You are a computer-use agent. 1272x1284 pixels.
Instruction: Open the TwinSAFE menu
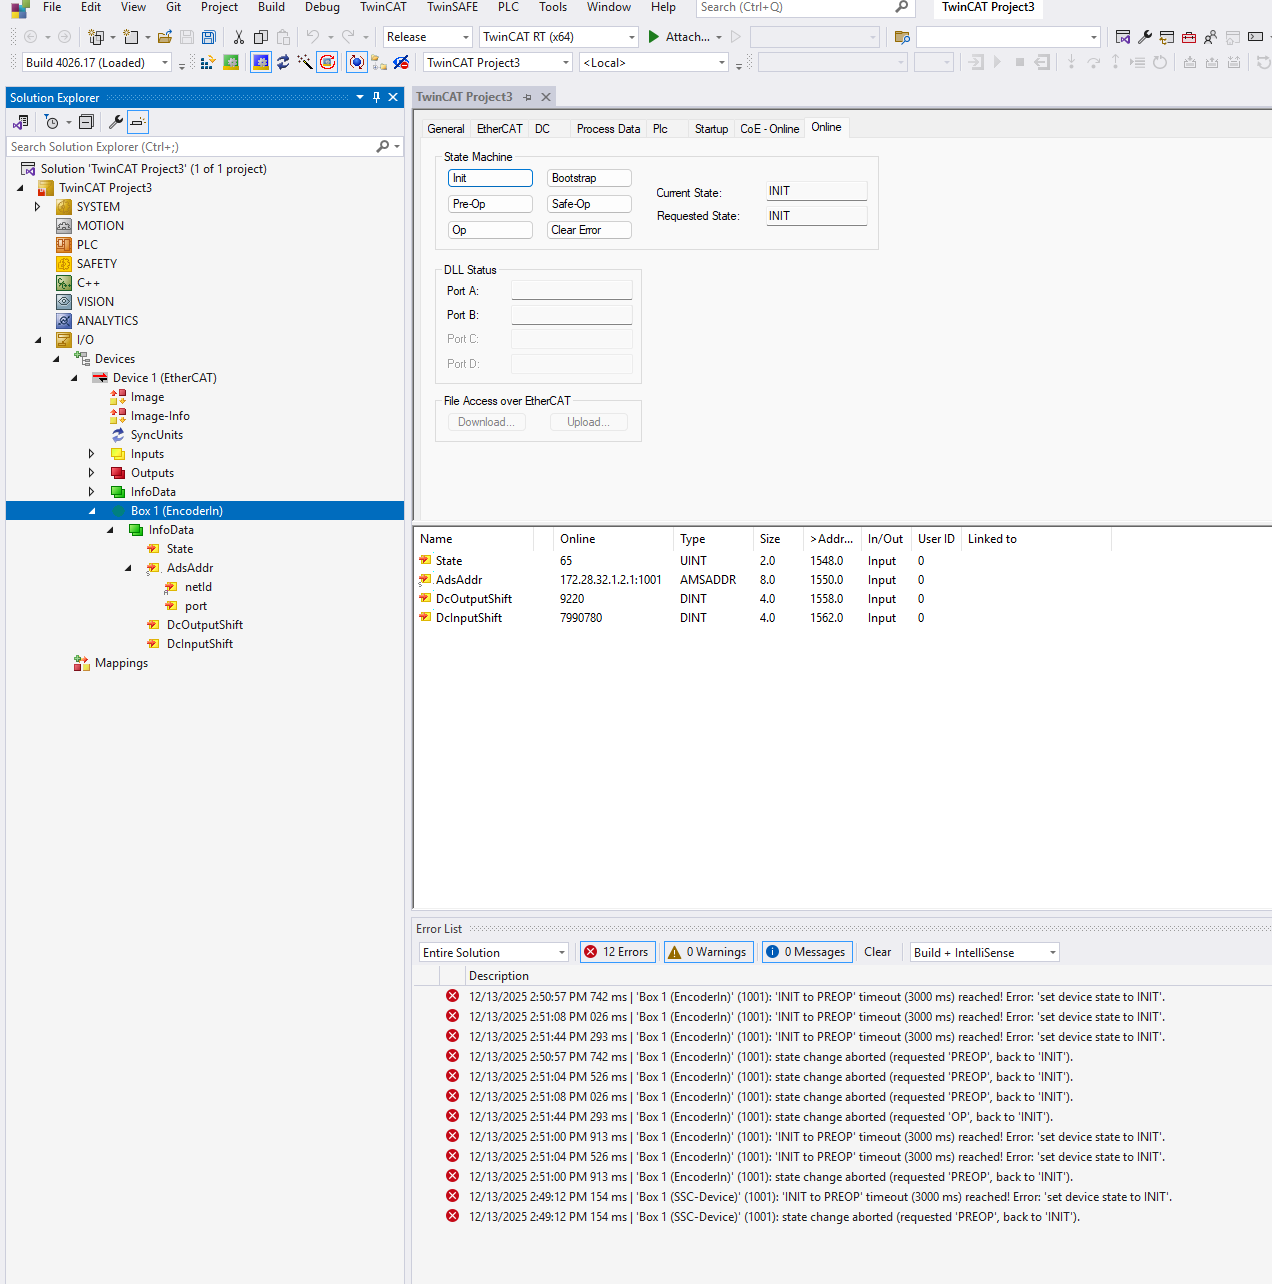(452, 7)
